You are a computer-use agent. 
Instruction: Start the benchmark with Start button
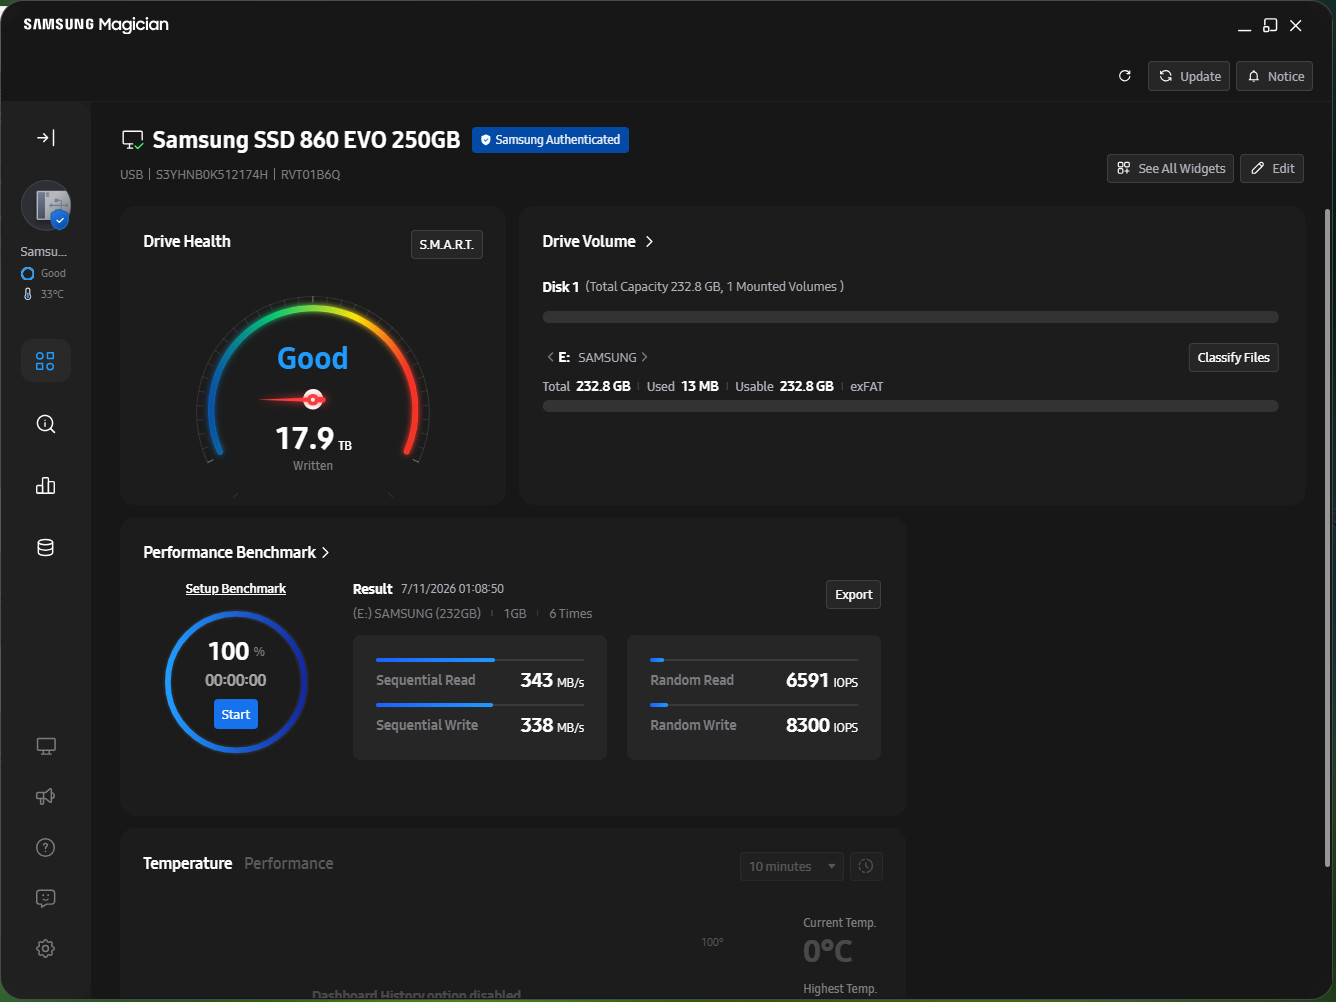(x=236, y=714)
